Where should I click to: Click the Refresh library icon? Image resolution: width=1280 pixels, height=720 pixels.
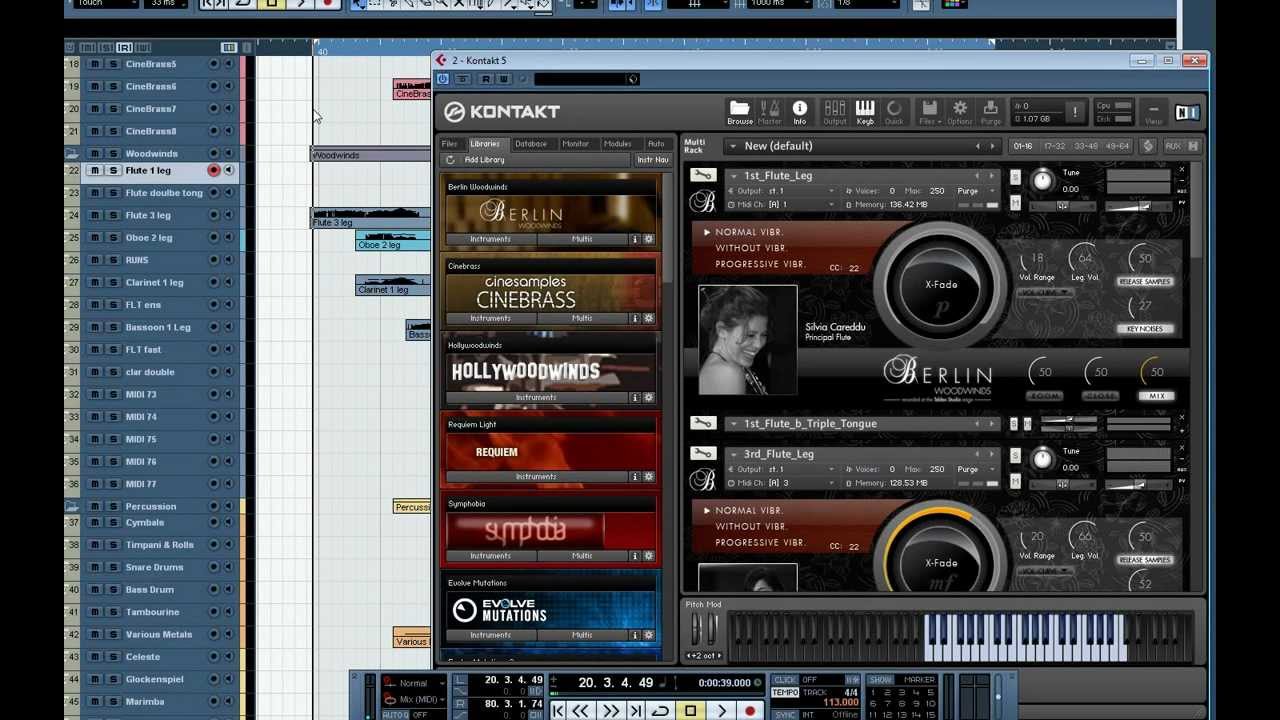point(450,160)
